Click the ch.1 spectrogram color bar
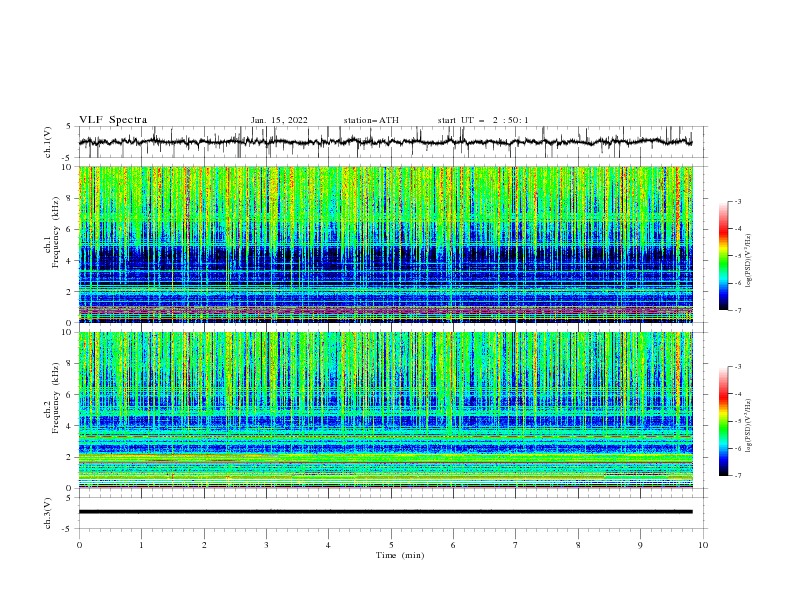The height and width of the screenshot is (612, 792). [x=723, y=256]
